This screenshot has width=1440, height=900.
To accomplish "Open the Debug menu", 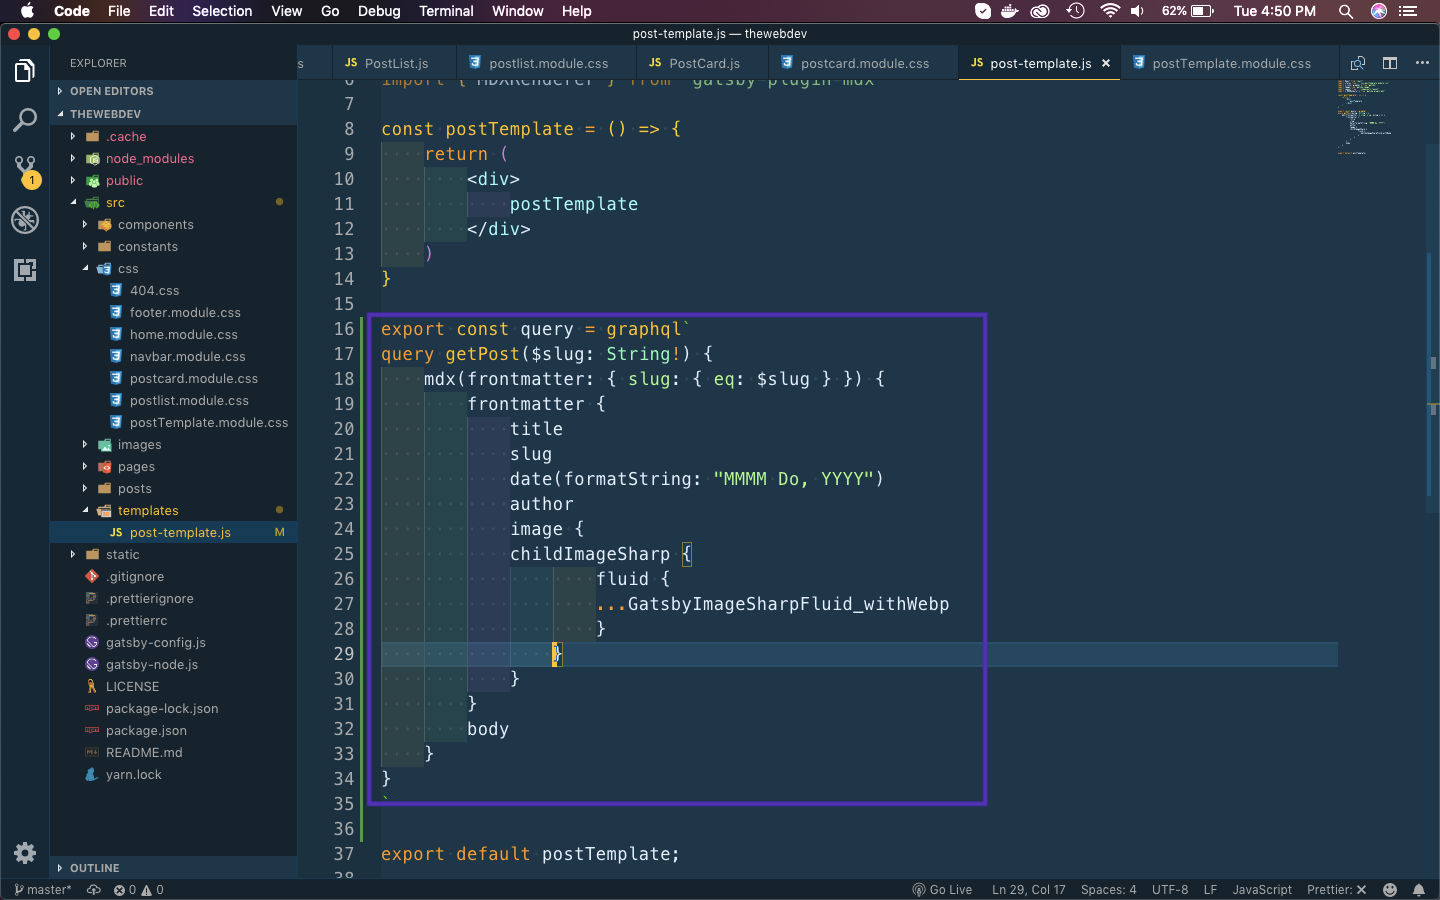I will pyautogui.click(x=379, y=11).
